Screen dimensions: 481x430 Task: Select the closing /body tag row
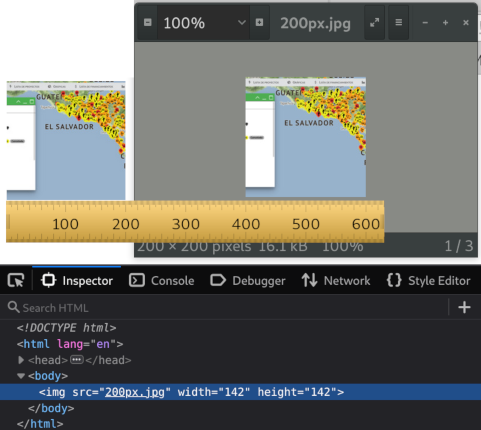pos(240,408)
